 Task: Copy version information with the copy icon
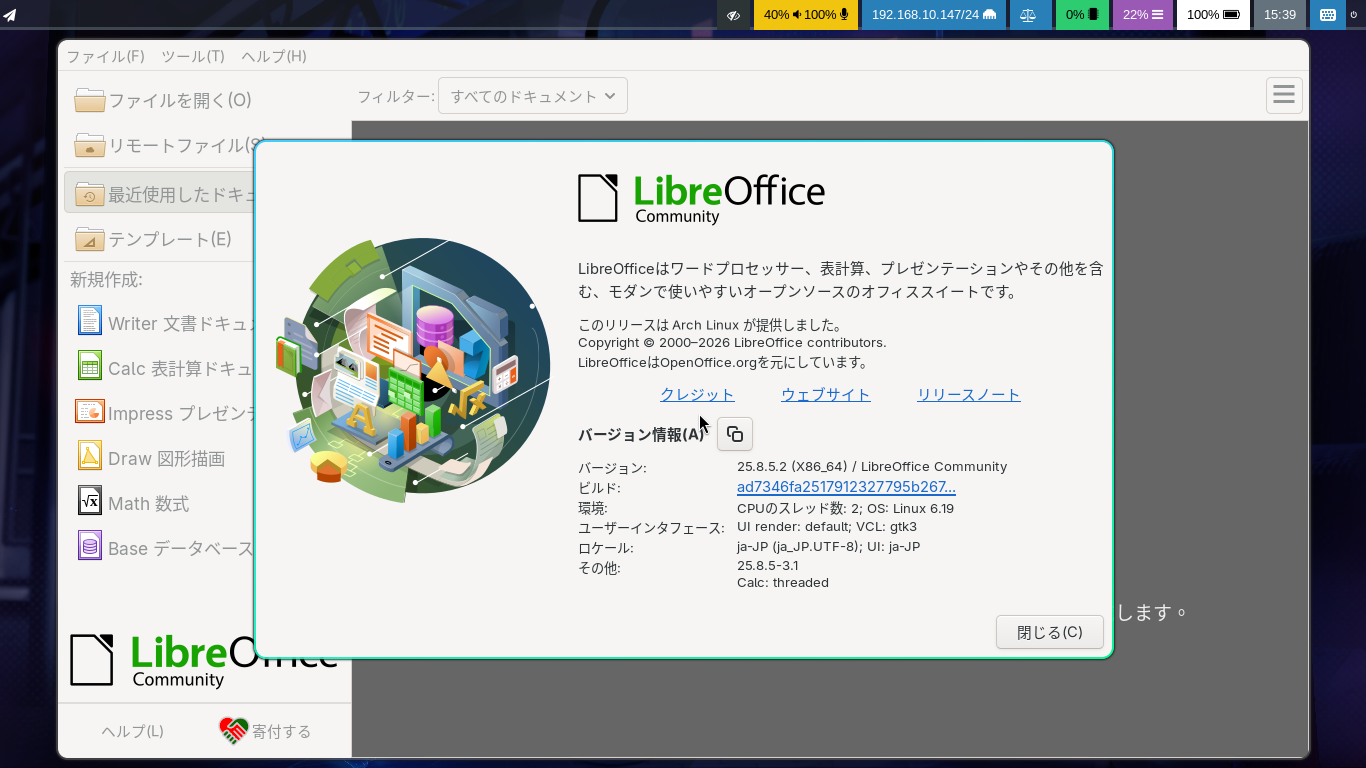tap(735, 434)
